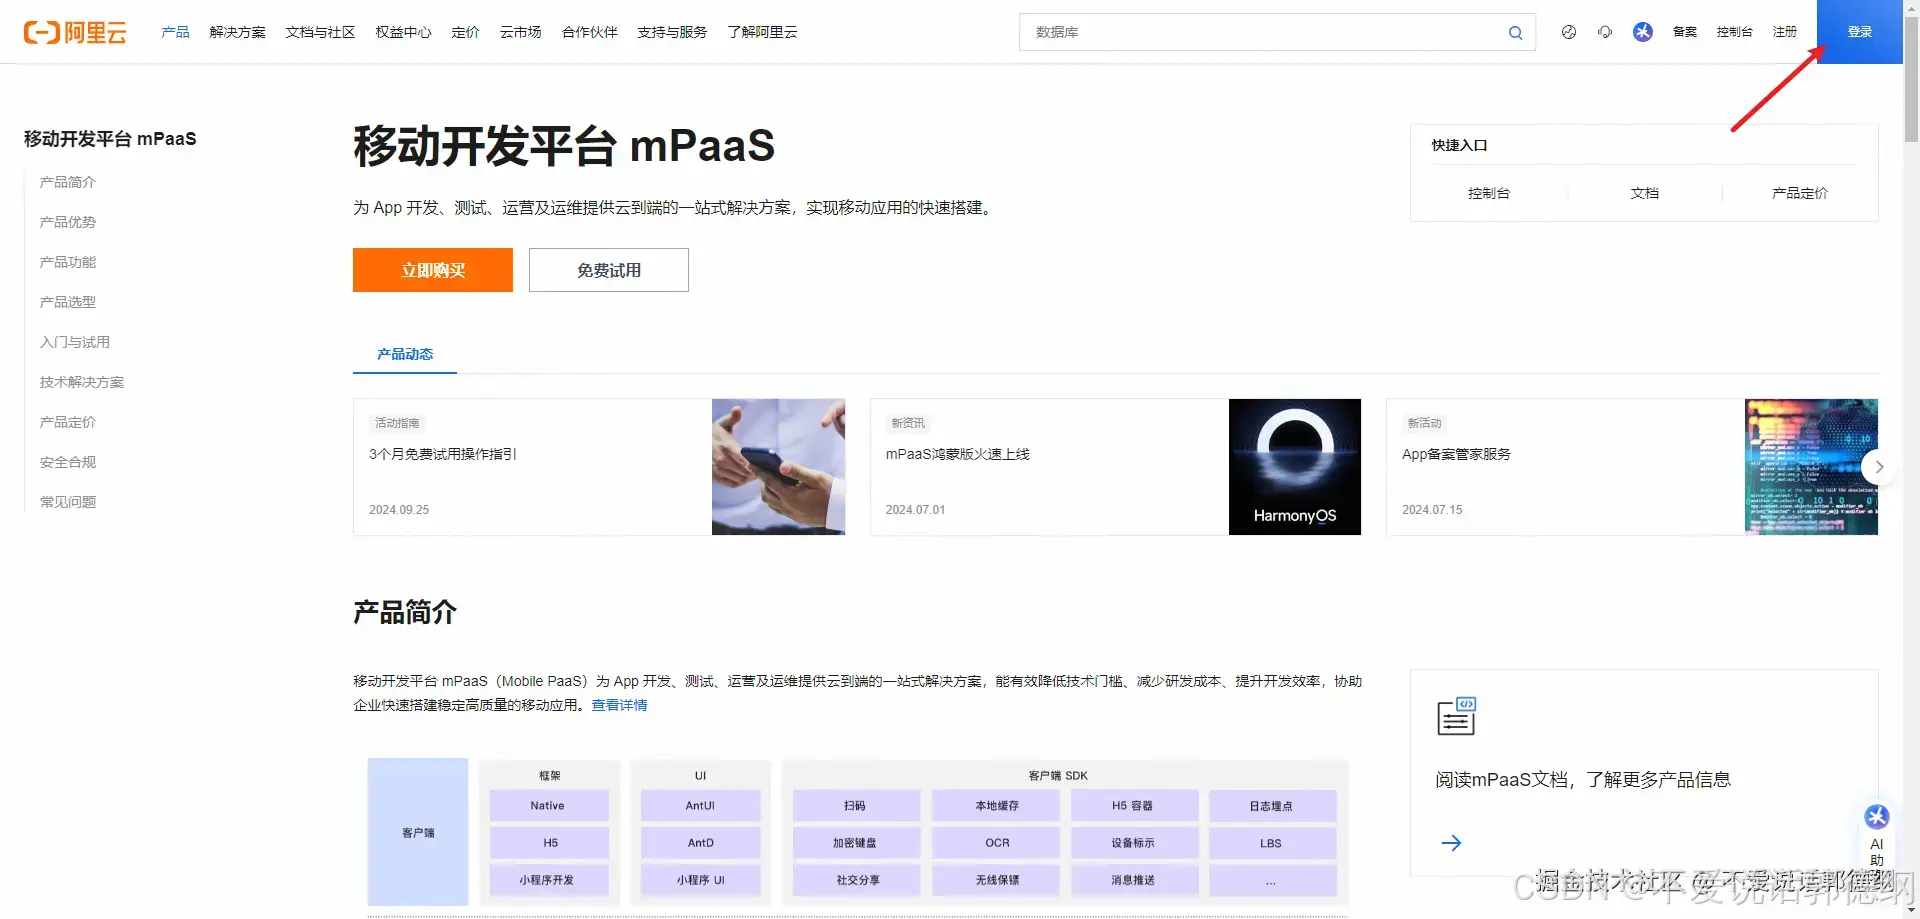The height and width of the screenshot is (919, 1920).
Task: Click the blue arrow in docs card
Action: [x=1451, y=843]
